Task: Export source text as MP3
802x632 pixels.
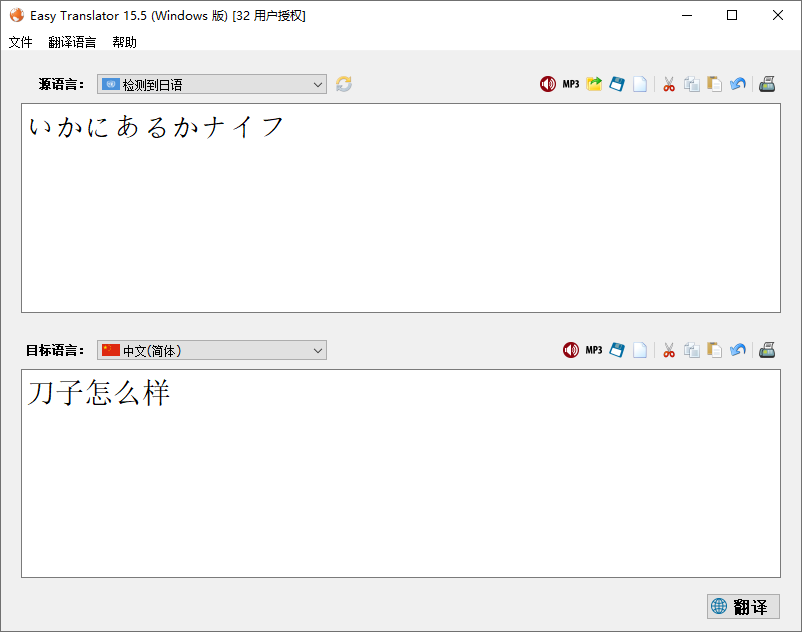Action: (570, 84)
